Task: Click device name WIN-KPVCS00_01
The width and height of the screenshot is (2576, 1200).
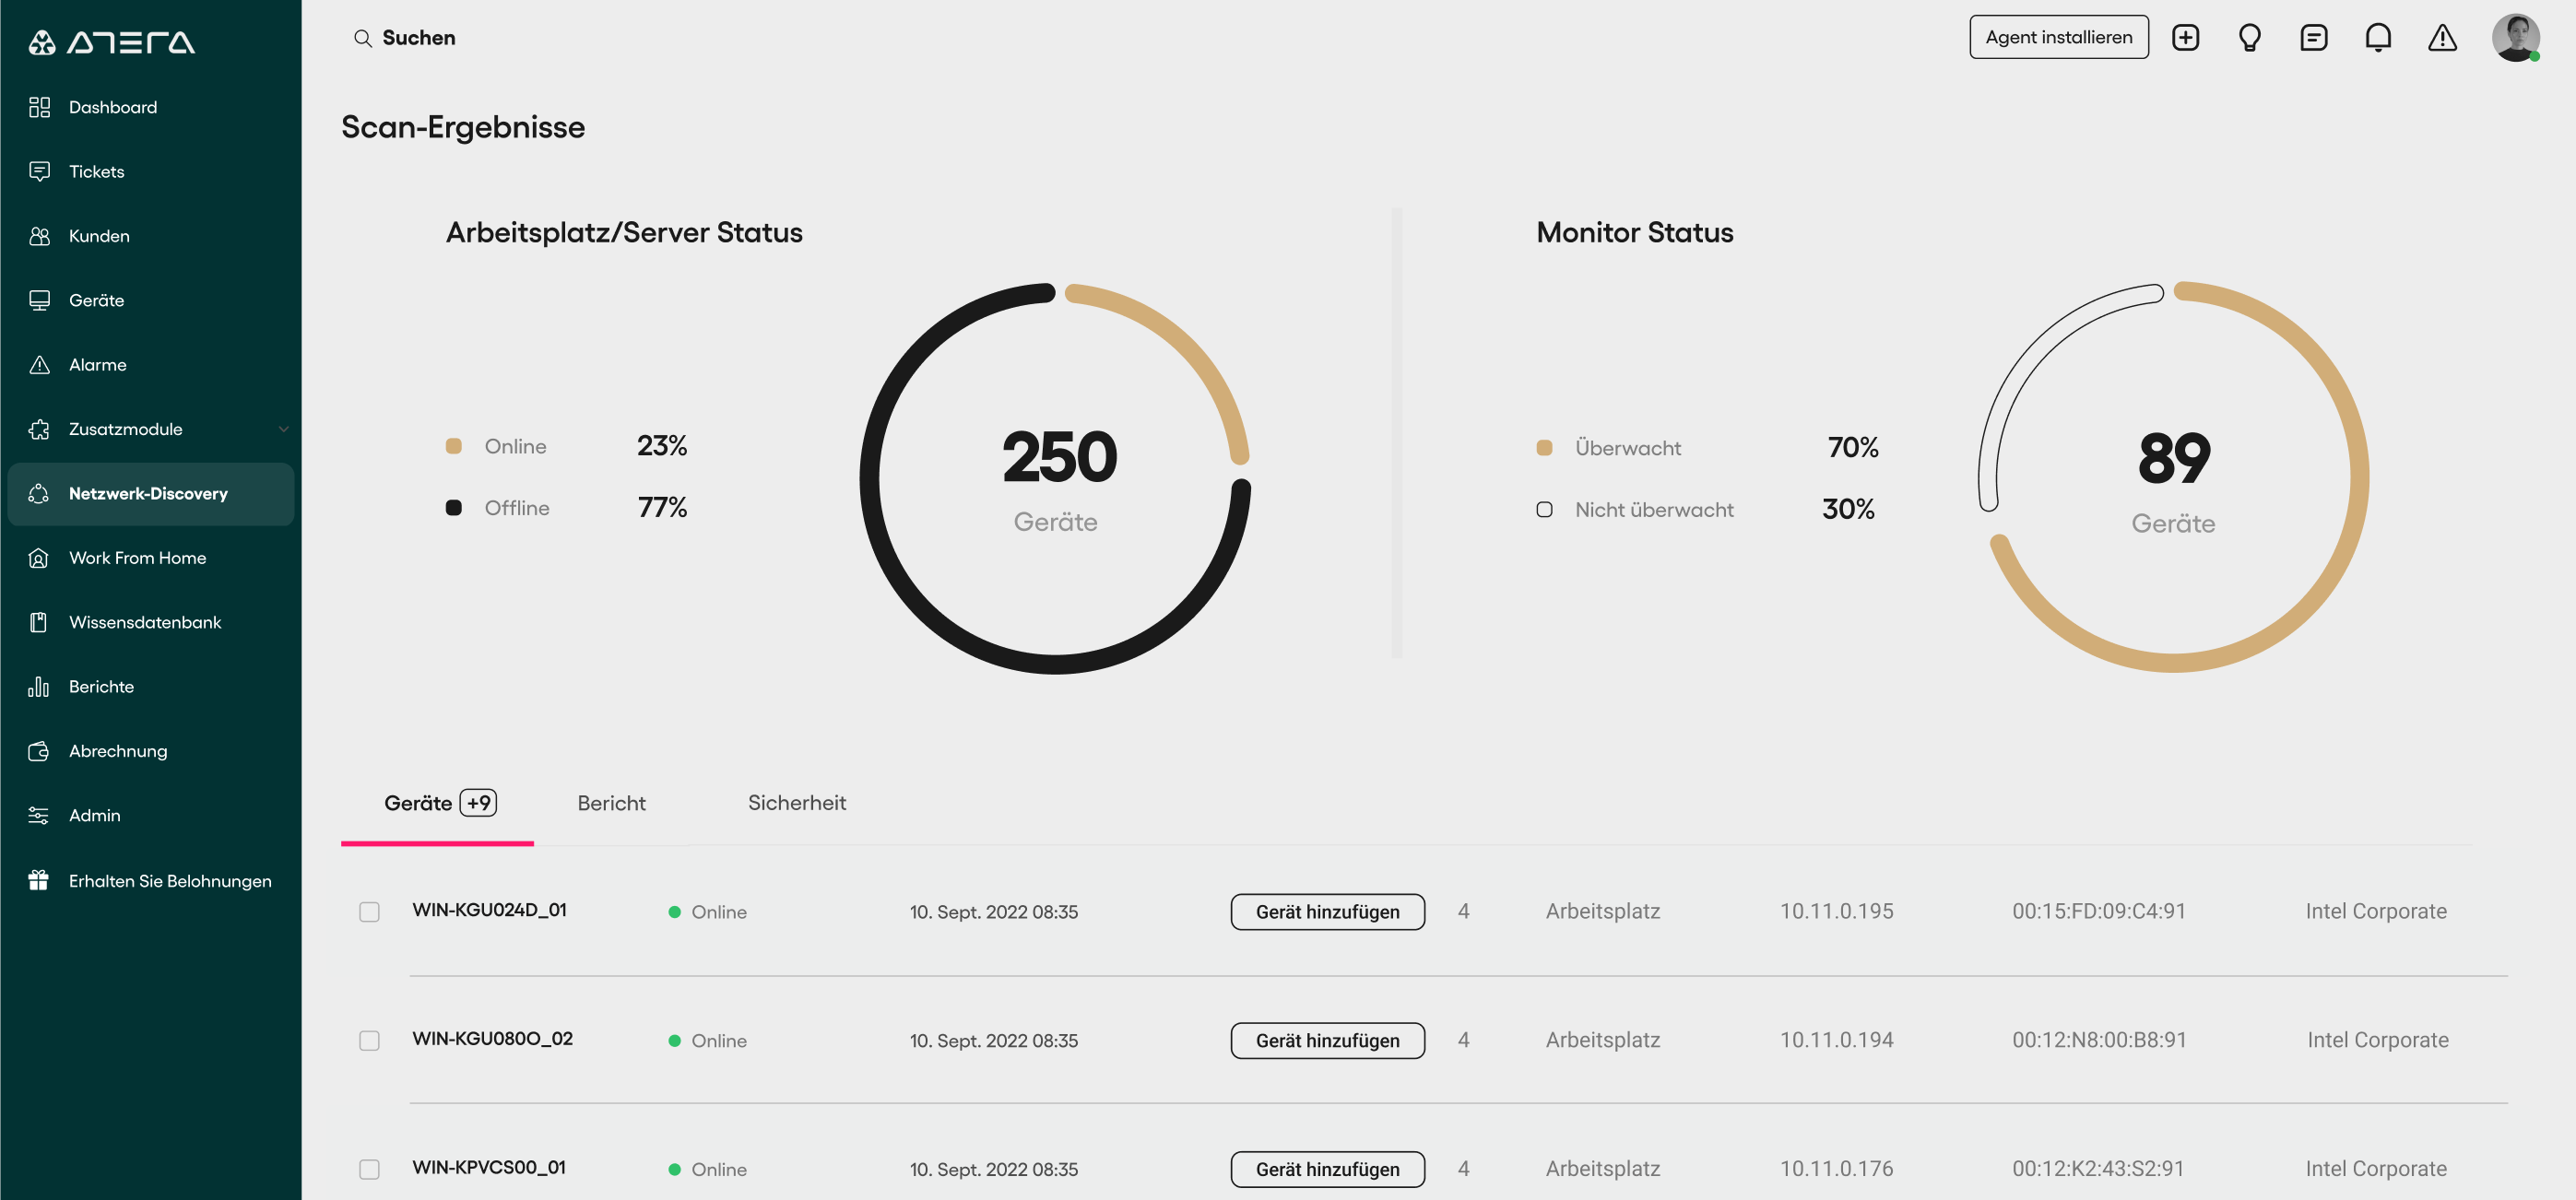Action: tap(489, 1168)
